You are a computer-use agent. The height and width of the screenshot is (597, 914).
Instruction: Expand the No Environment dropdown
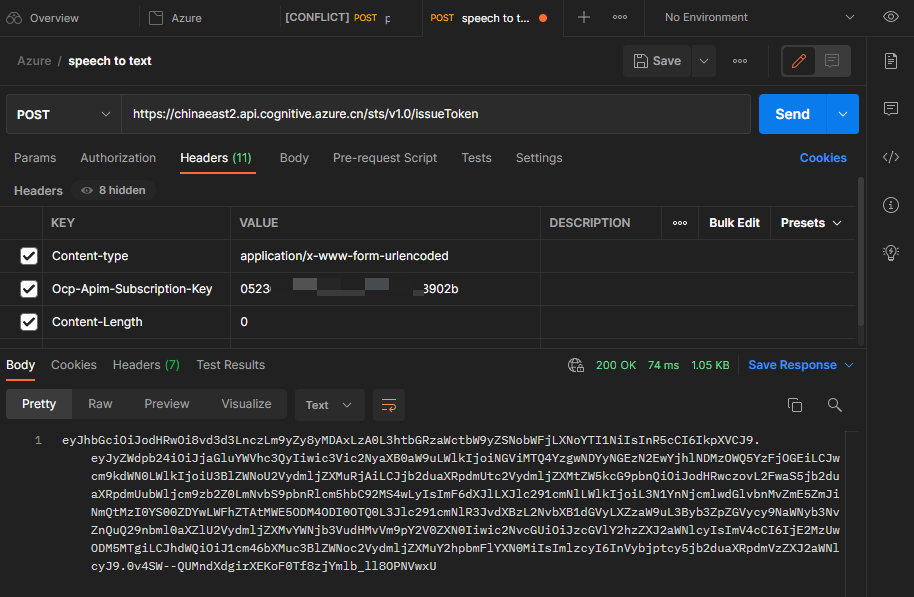(x=759, y=17)
